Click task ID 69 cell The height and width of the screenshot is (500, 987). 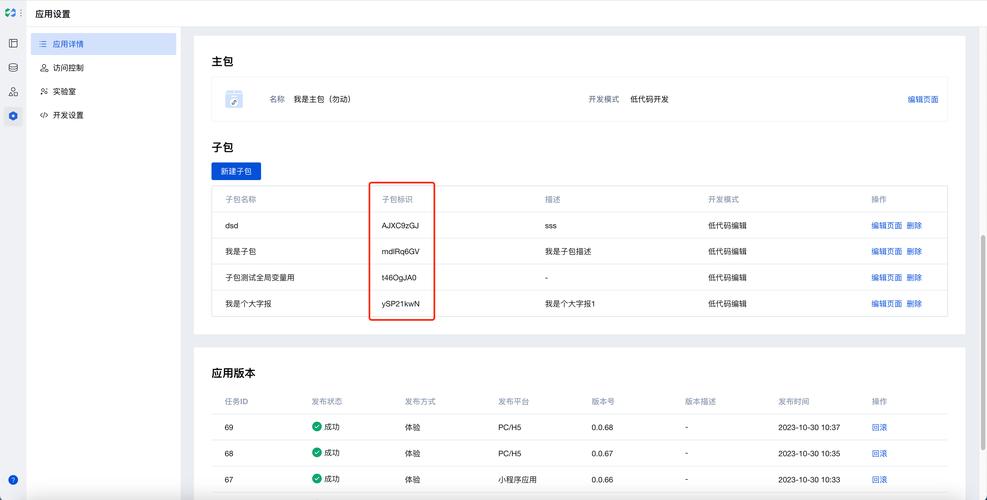pos(228,428)
